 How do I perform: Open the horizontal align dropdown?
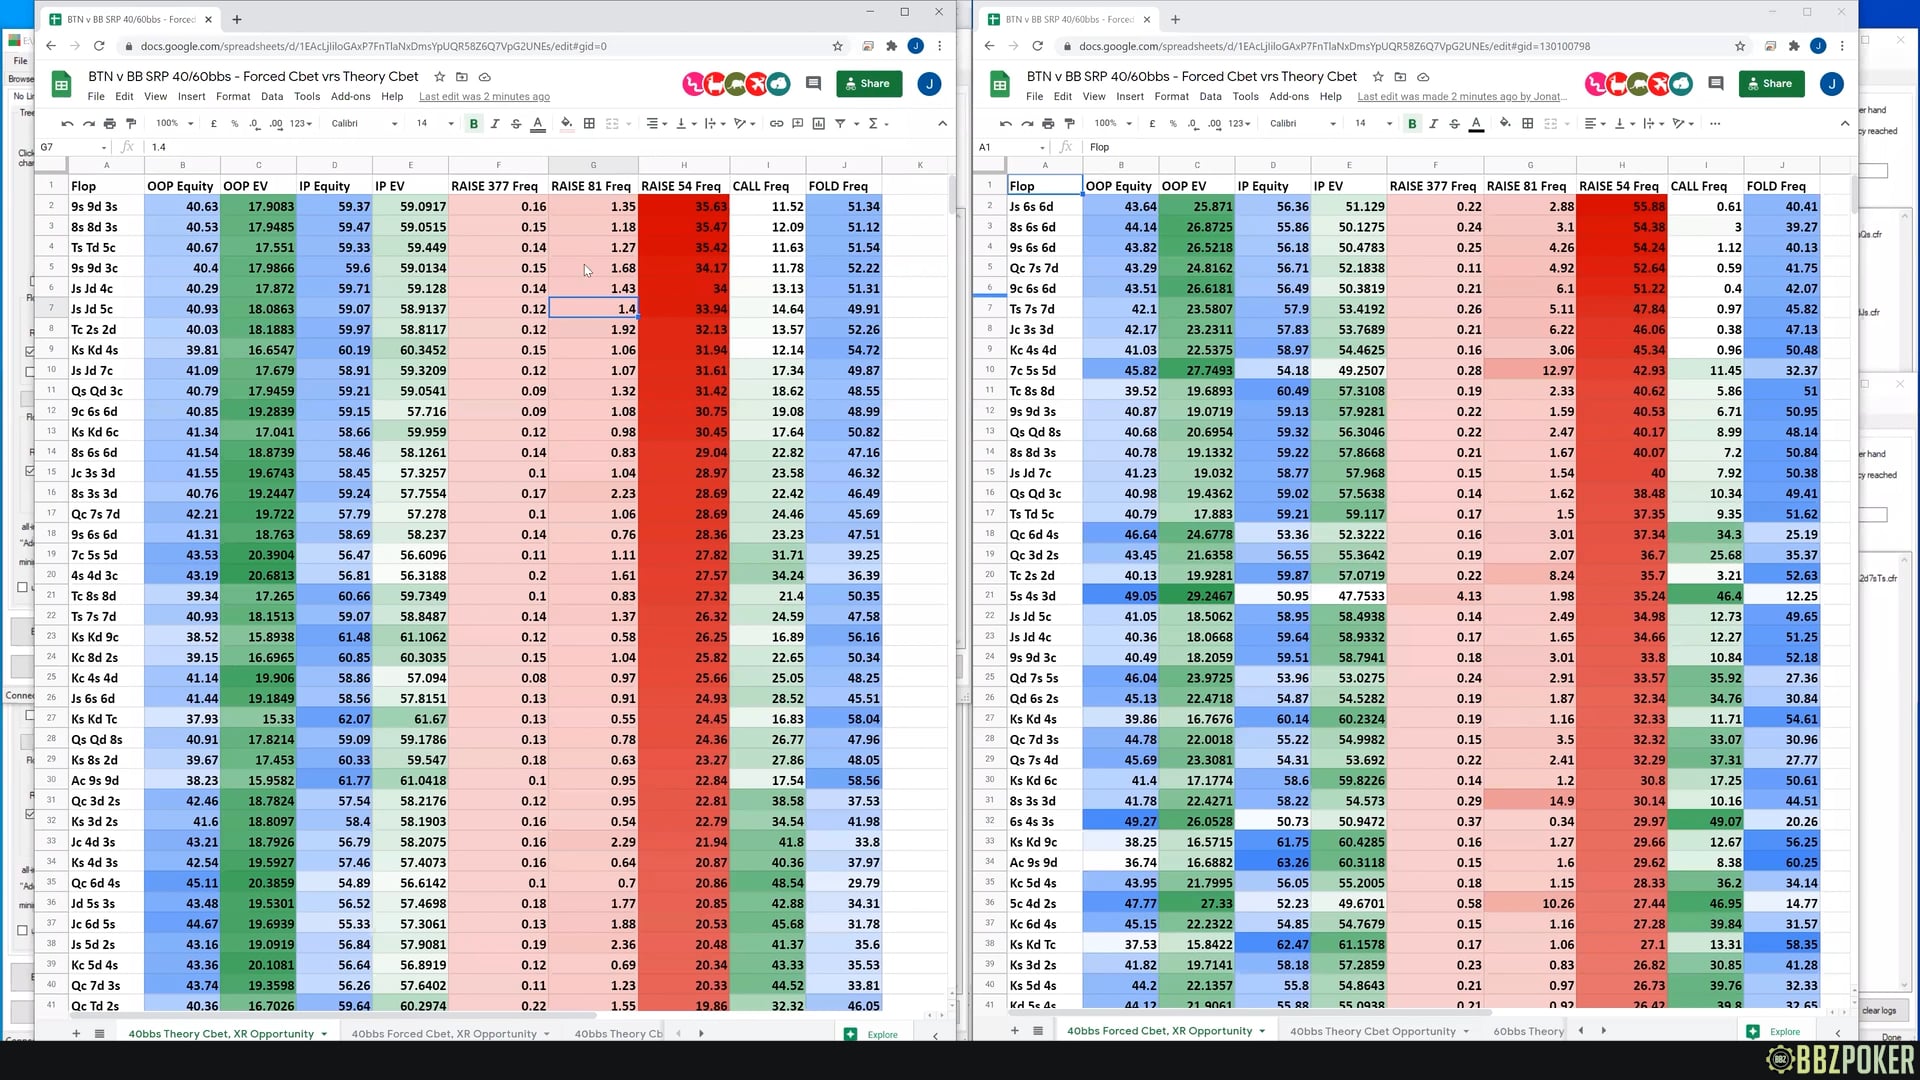[x=655, y=123]
